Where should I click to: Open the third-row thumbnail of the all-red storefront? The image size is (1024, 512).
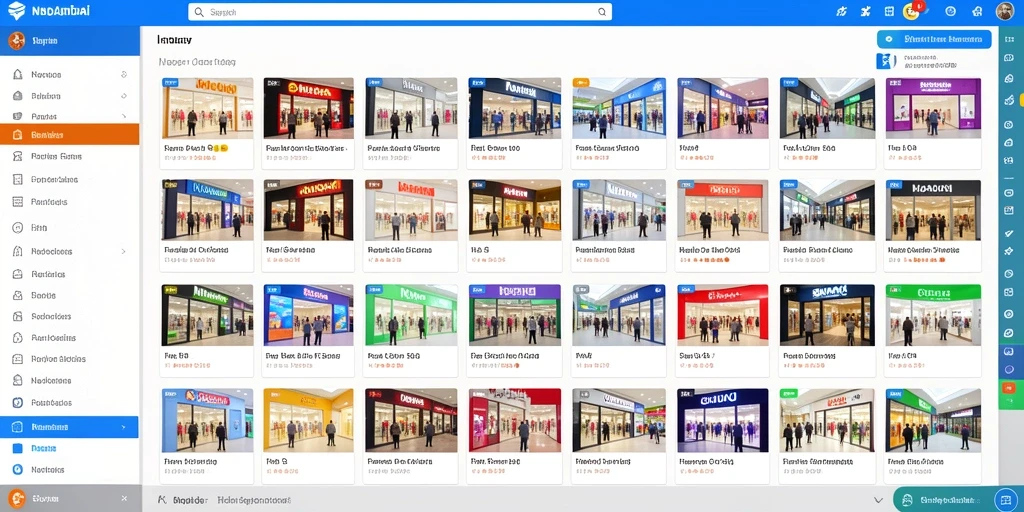point(723,315)
